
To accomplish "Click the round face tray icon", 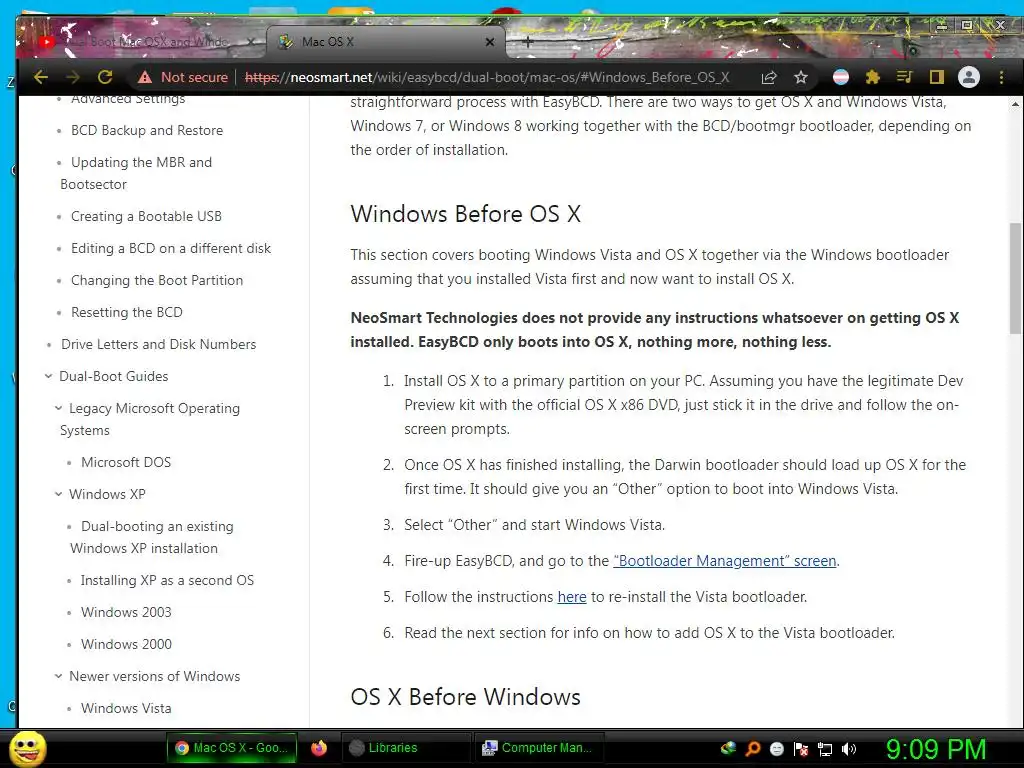I will tap(776, 749).
